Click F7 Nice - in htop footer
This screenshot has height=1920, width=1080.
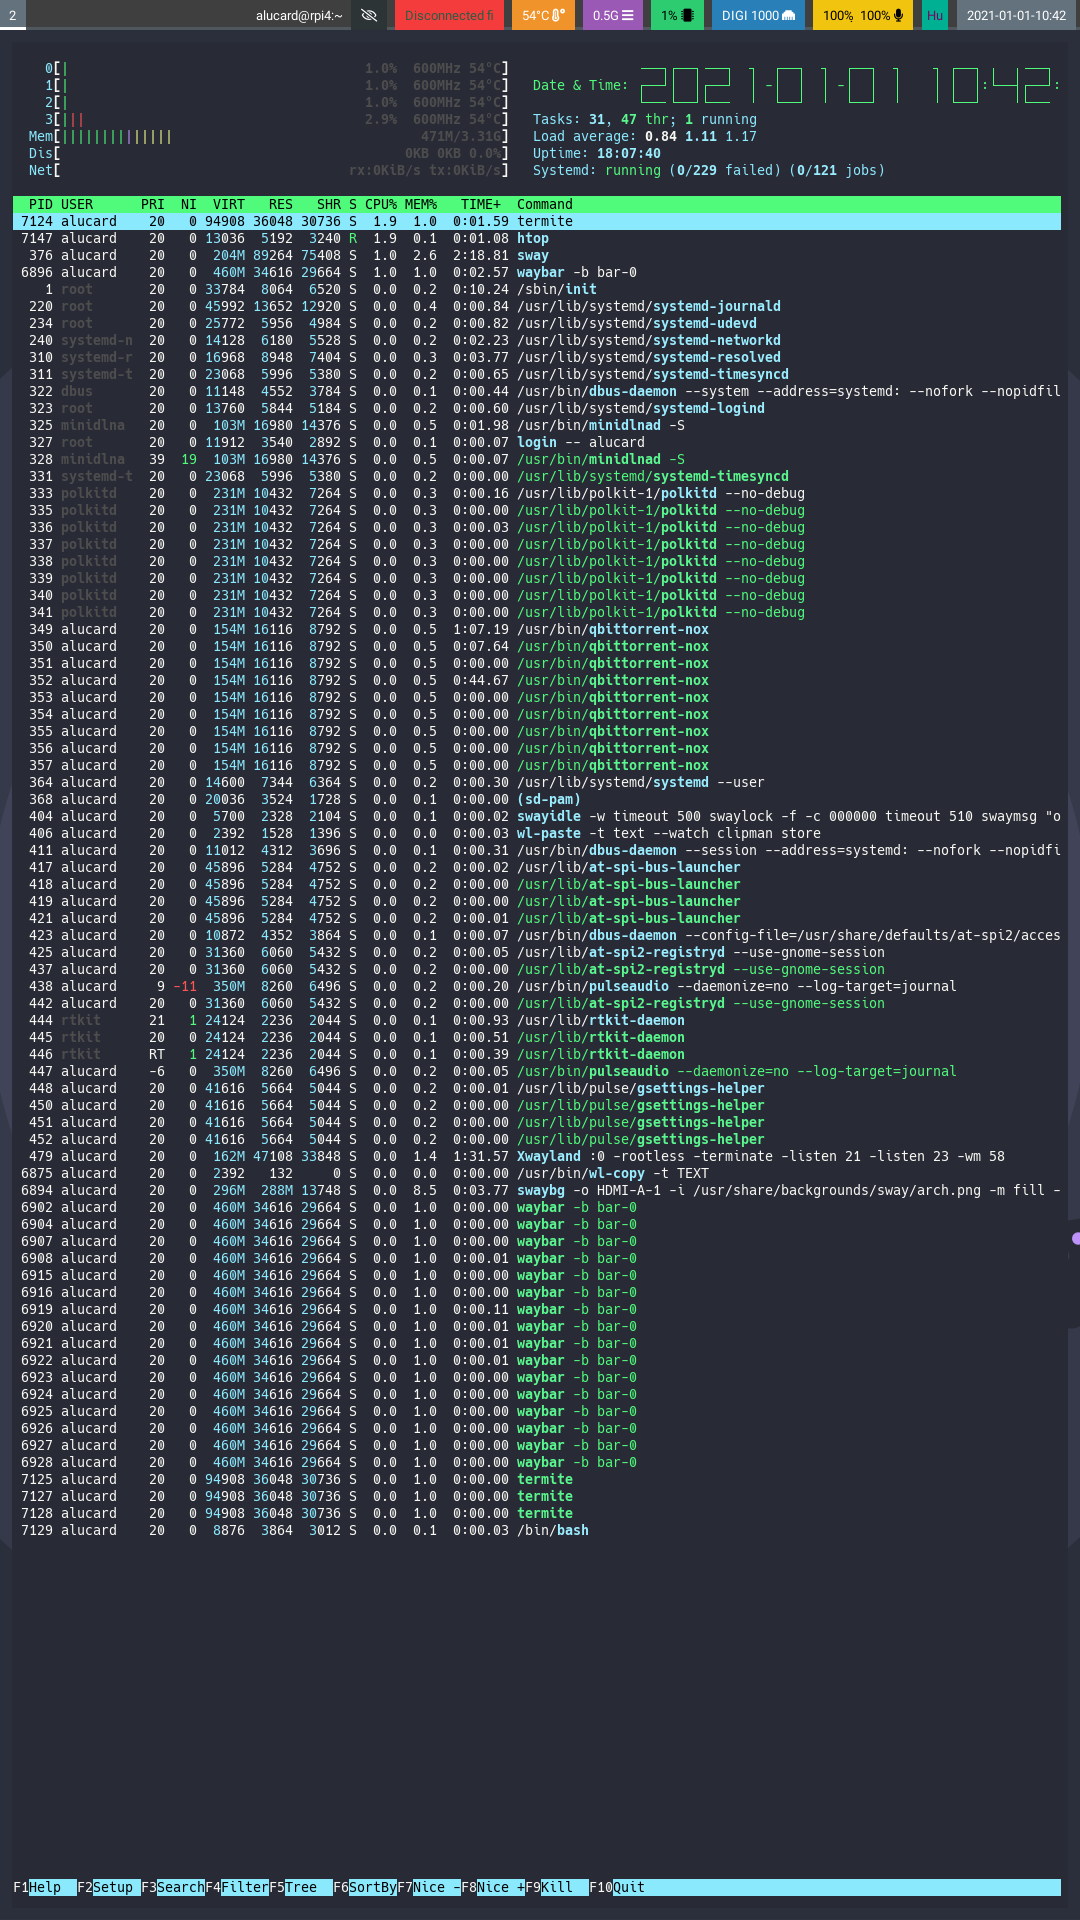[x=429, y=1887]
